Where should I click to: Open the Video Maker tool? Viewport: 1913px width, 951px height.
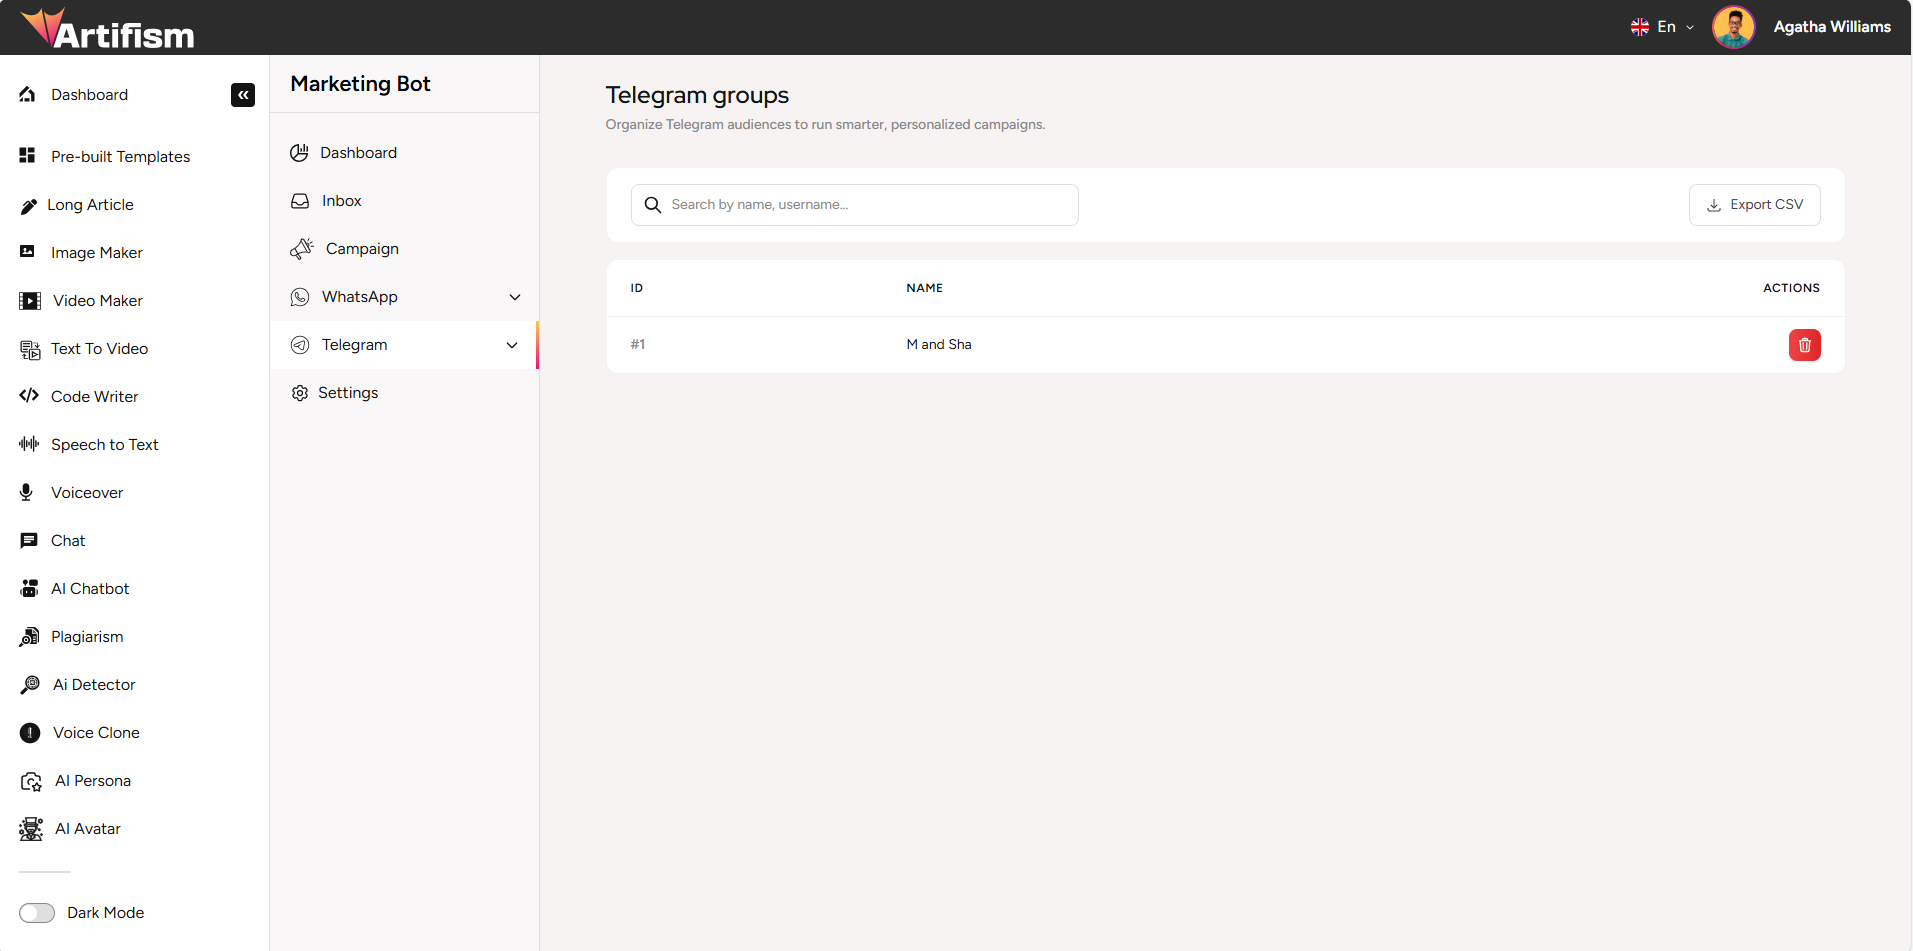click(x=96, y=300)
